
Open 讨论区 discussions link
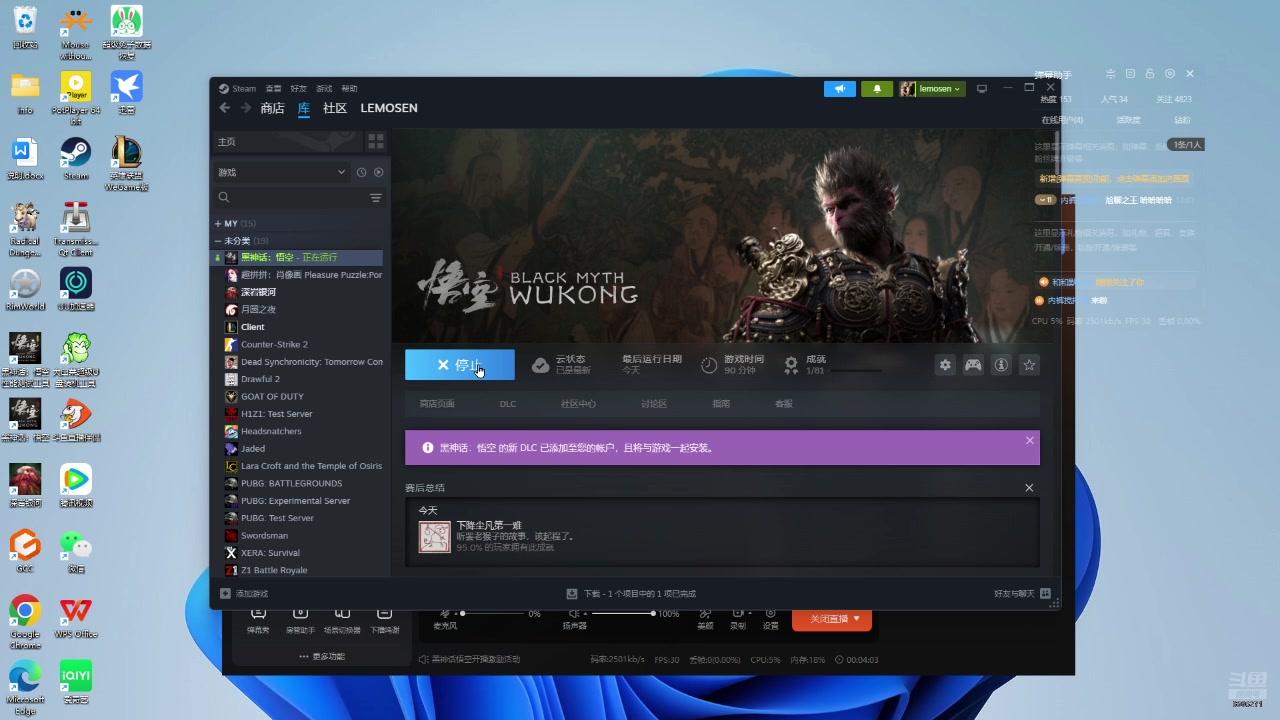654,404
